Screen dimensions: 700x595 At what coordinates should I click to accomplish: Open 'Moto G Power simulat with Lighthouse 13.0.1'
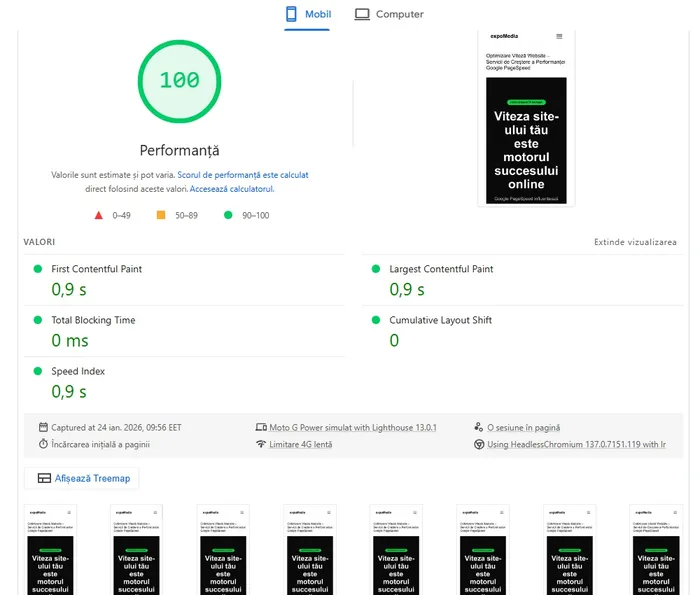[353, 428]
